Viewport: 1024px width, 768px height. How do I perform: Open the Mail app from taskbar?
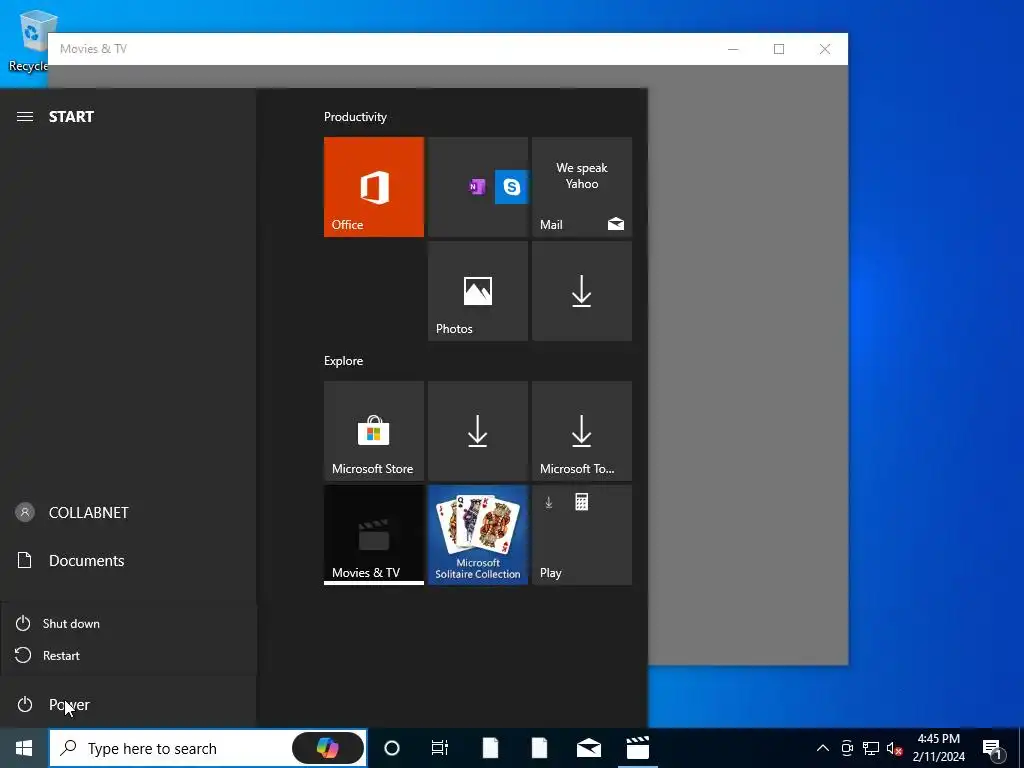pyautogui.click(x=588, y=748)
